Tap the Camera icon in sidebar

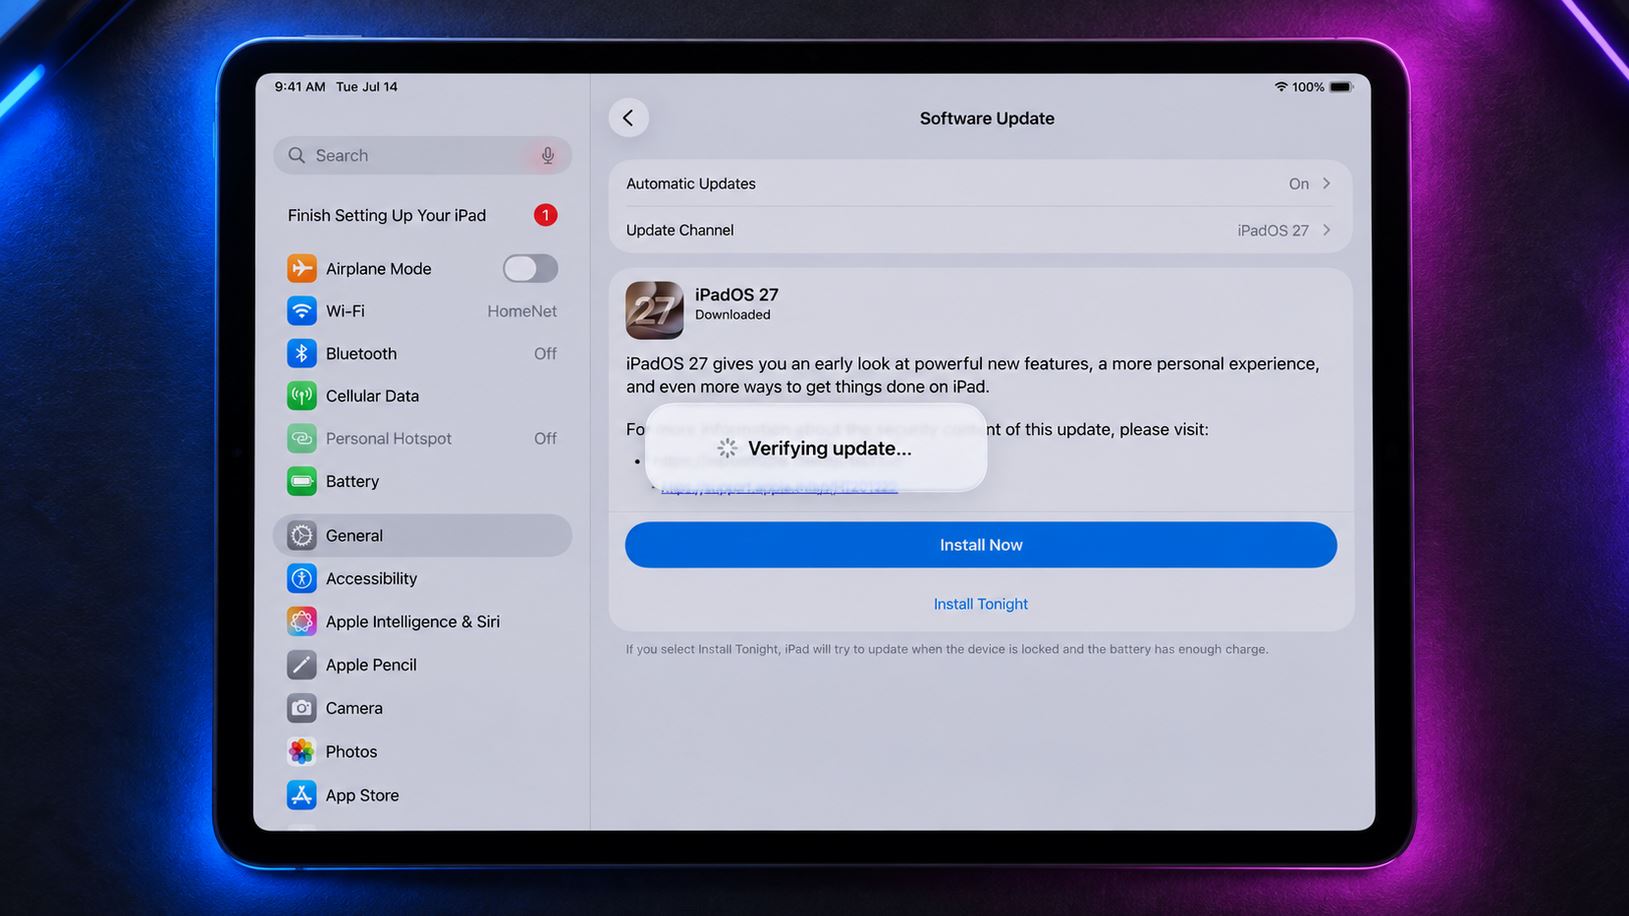301,708
